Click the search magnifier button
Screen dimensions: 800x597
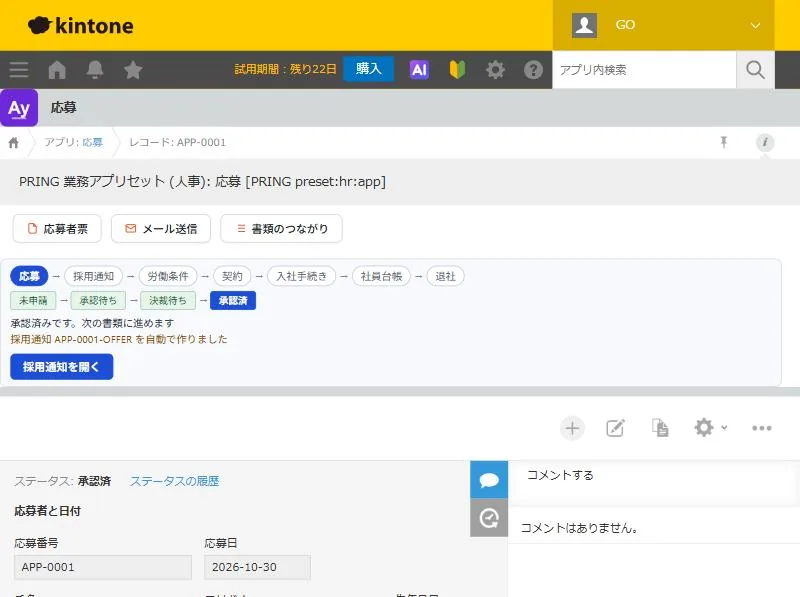pos(755,69)
